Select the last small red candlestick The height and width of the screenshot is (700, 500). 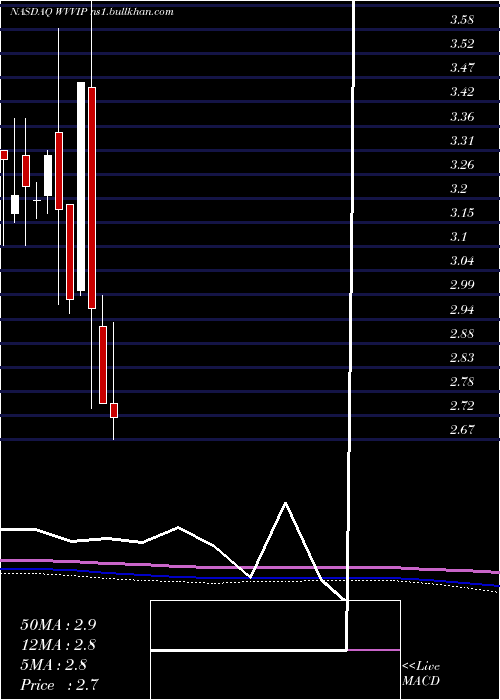114,410
